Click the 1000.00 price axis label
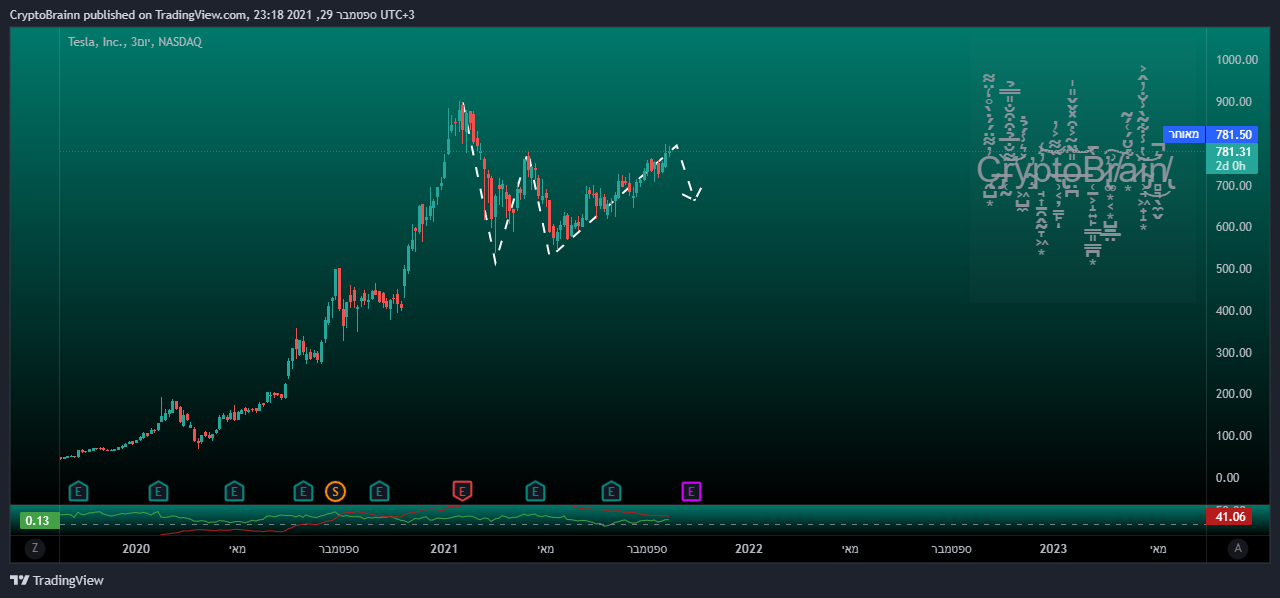Viewport: 1280px width, 598px height. coord(1237,60)
